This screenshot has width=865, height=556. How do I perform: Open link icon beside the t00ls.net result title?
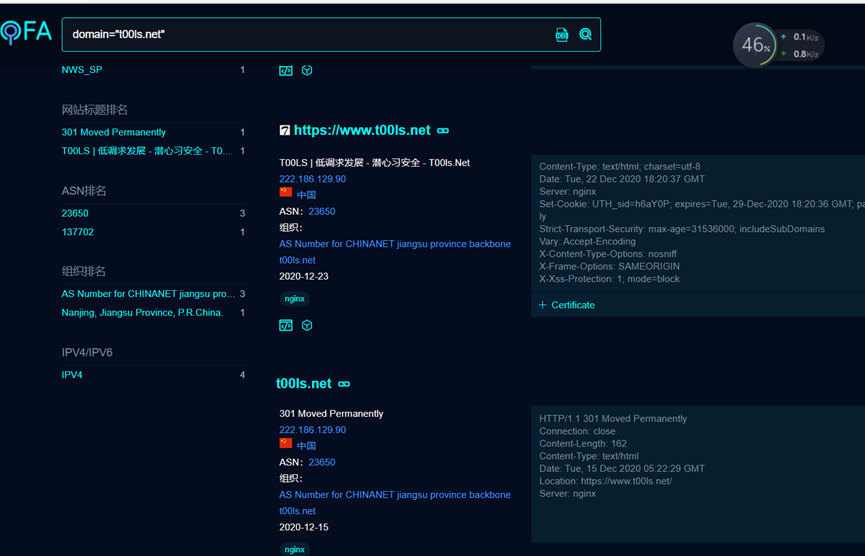tap(344, 384)
